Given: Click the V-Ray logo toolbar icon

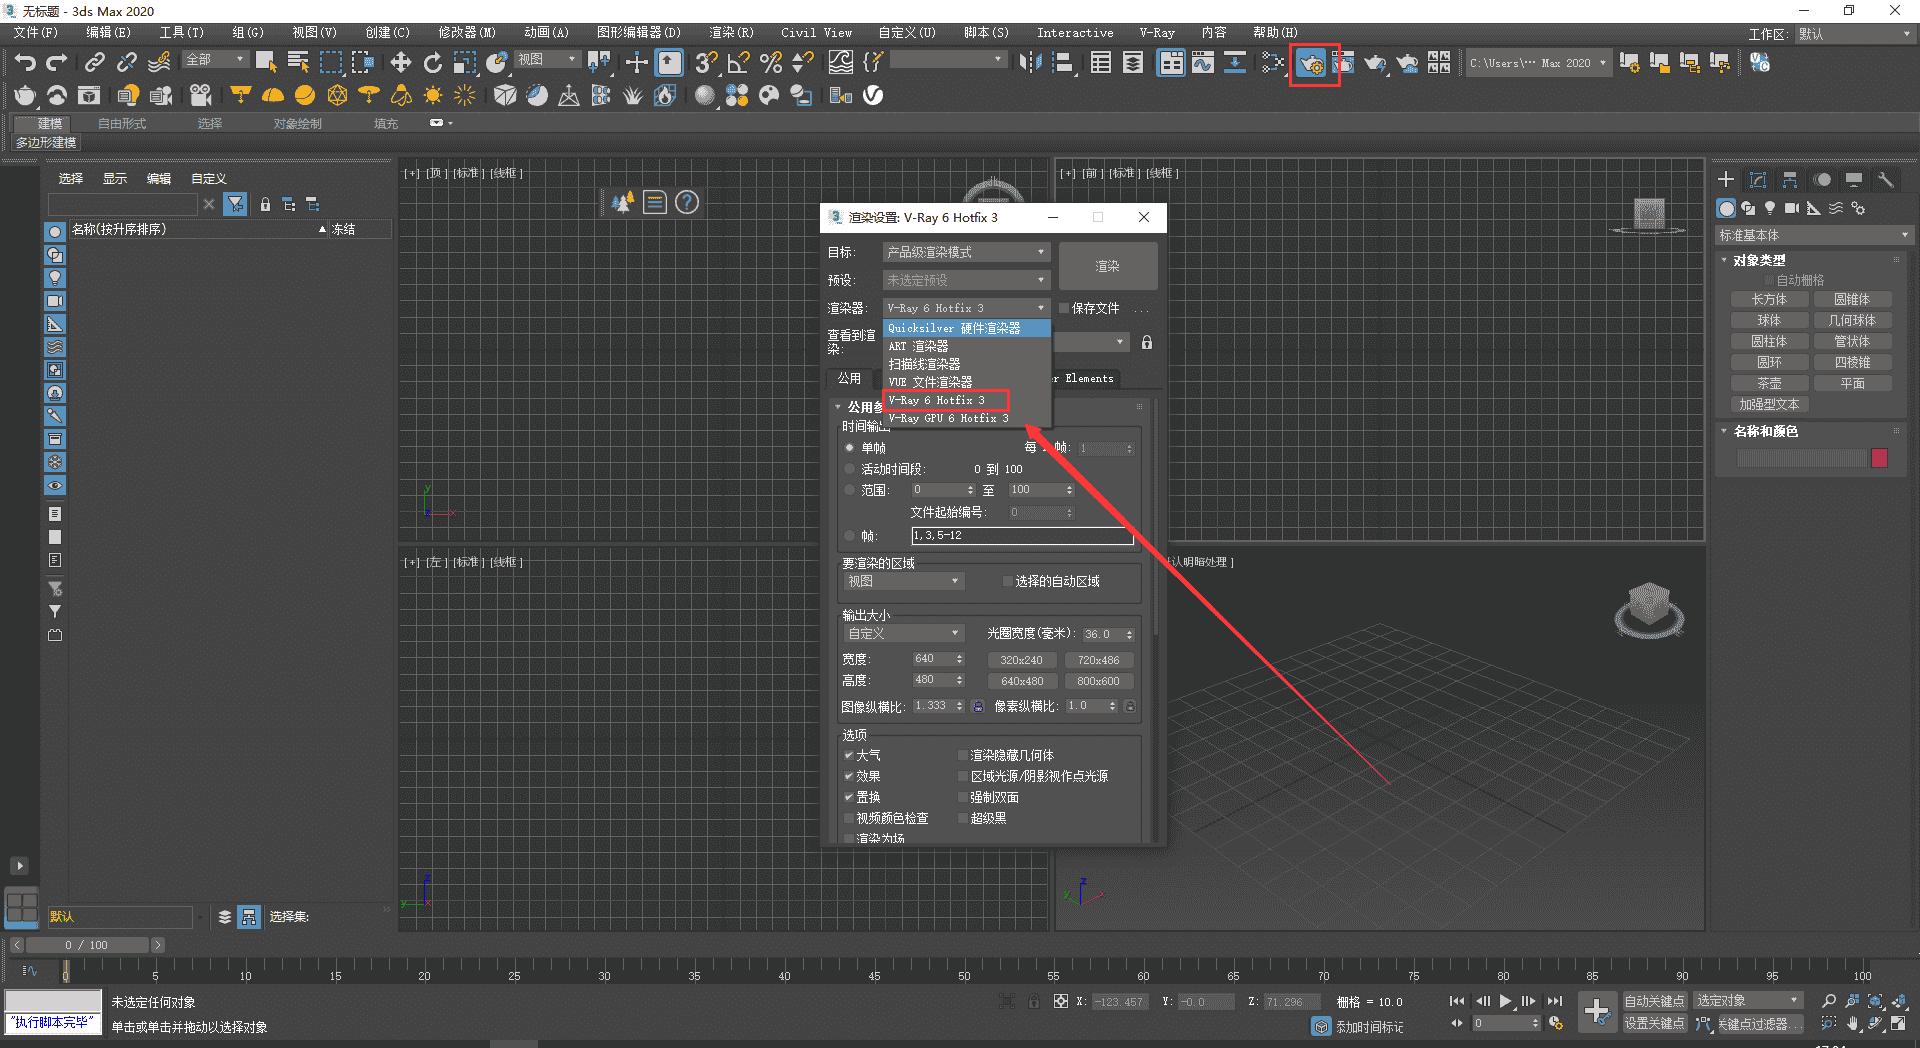Looking at the screenshot, I should coord(873,95).
